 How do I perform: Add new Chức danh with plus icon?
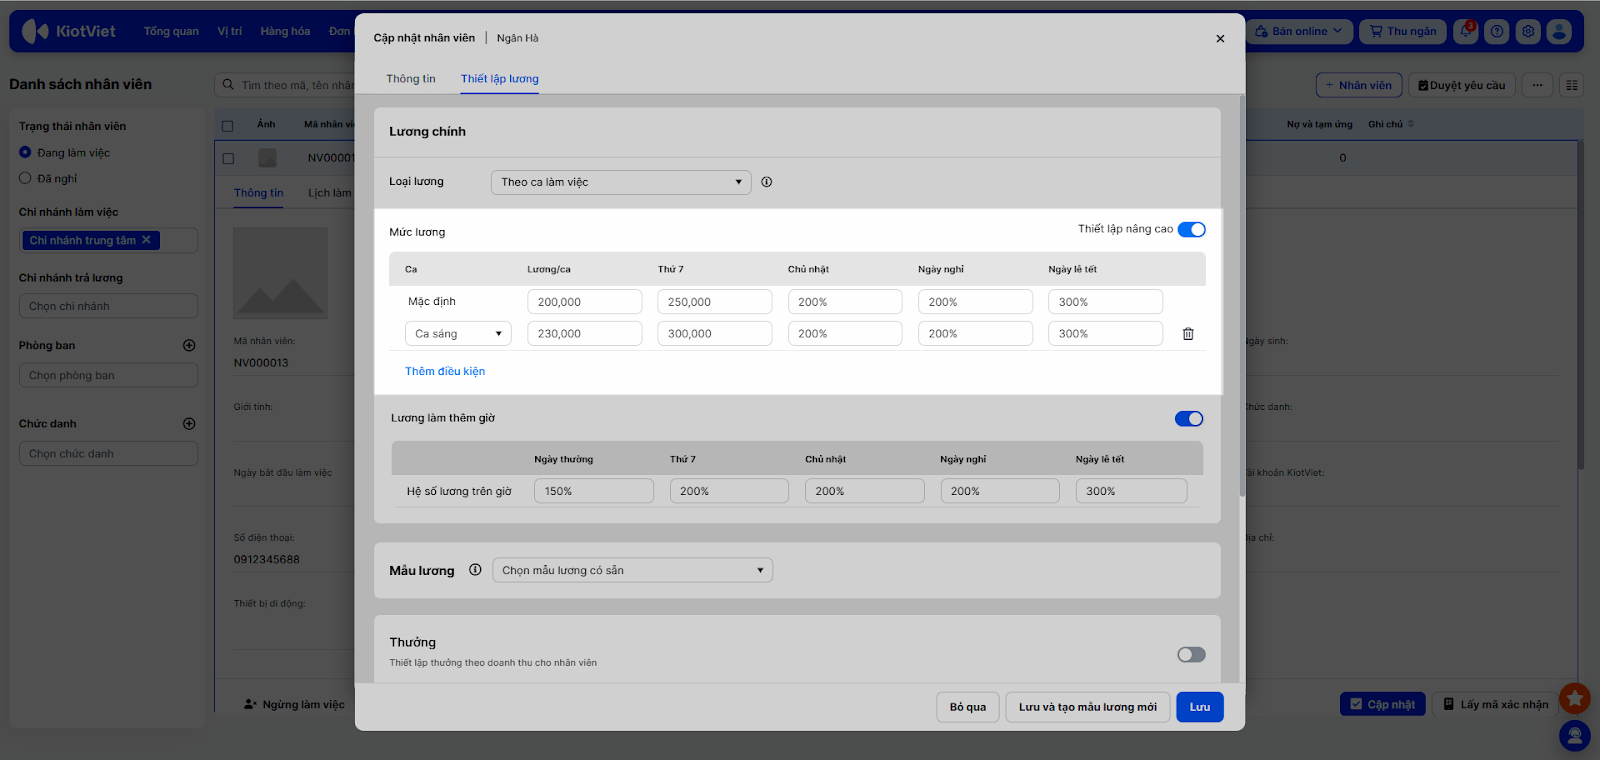[x=189, y=424]
